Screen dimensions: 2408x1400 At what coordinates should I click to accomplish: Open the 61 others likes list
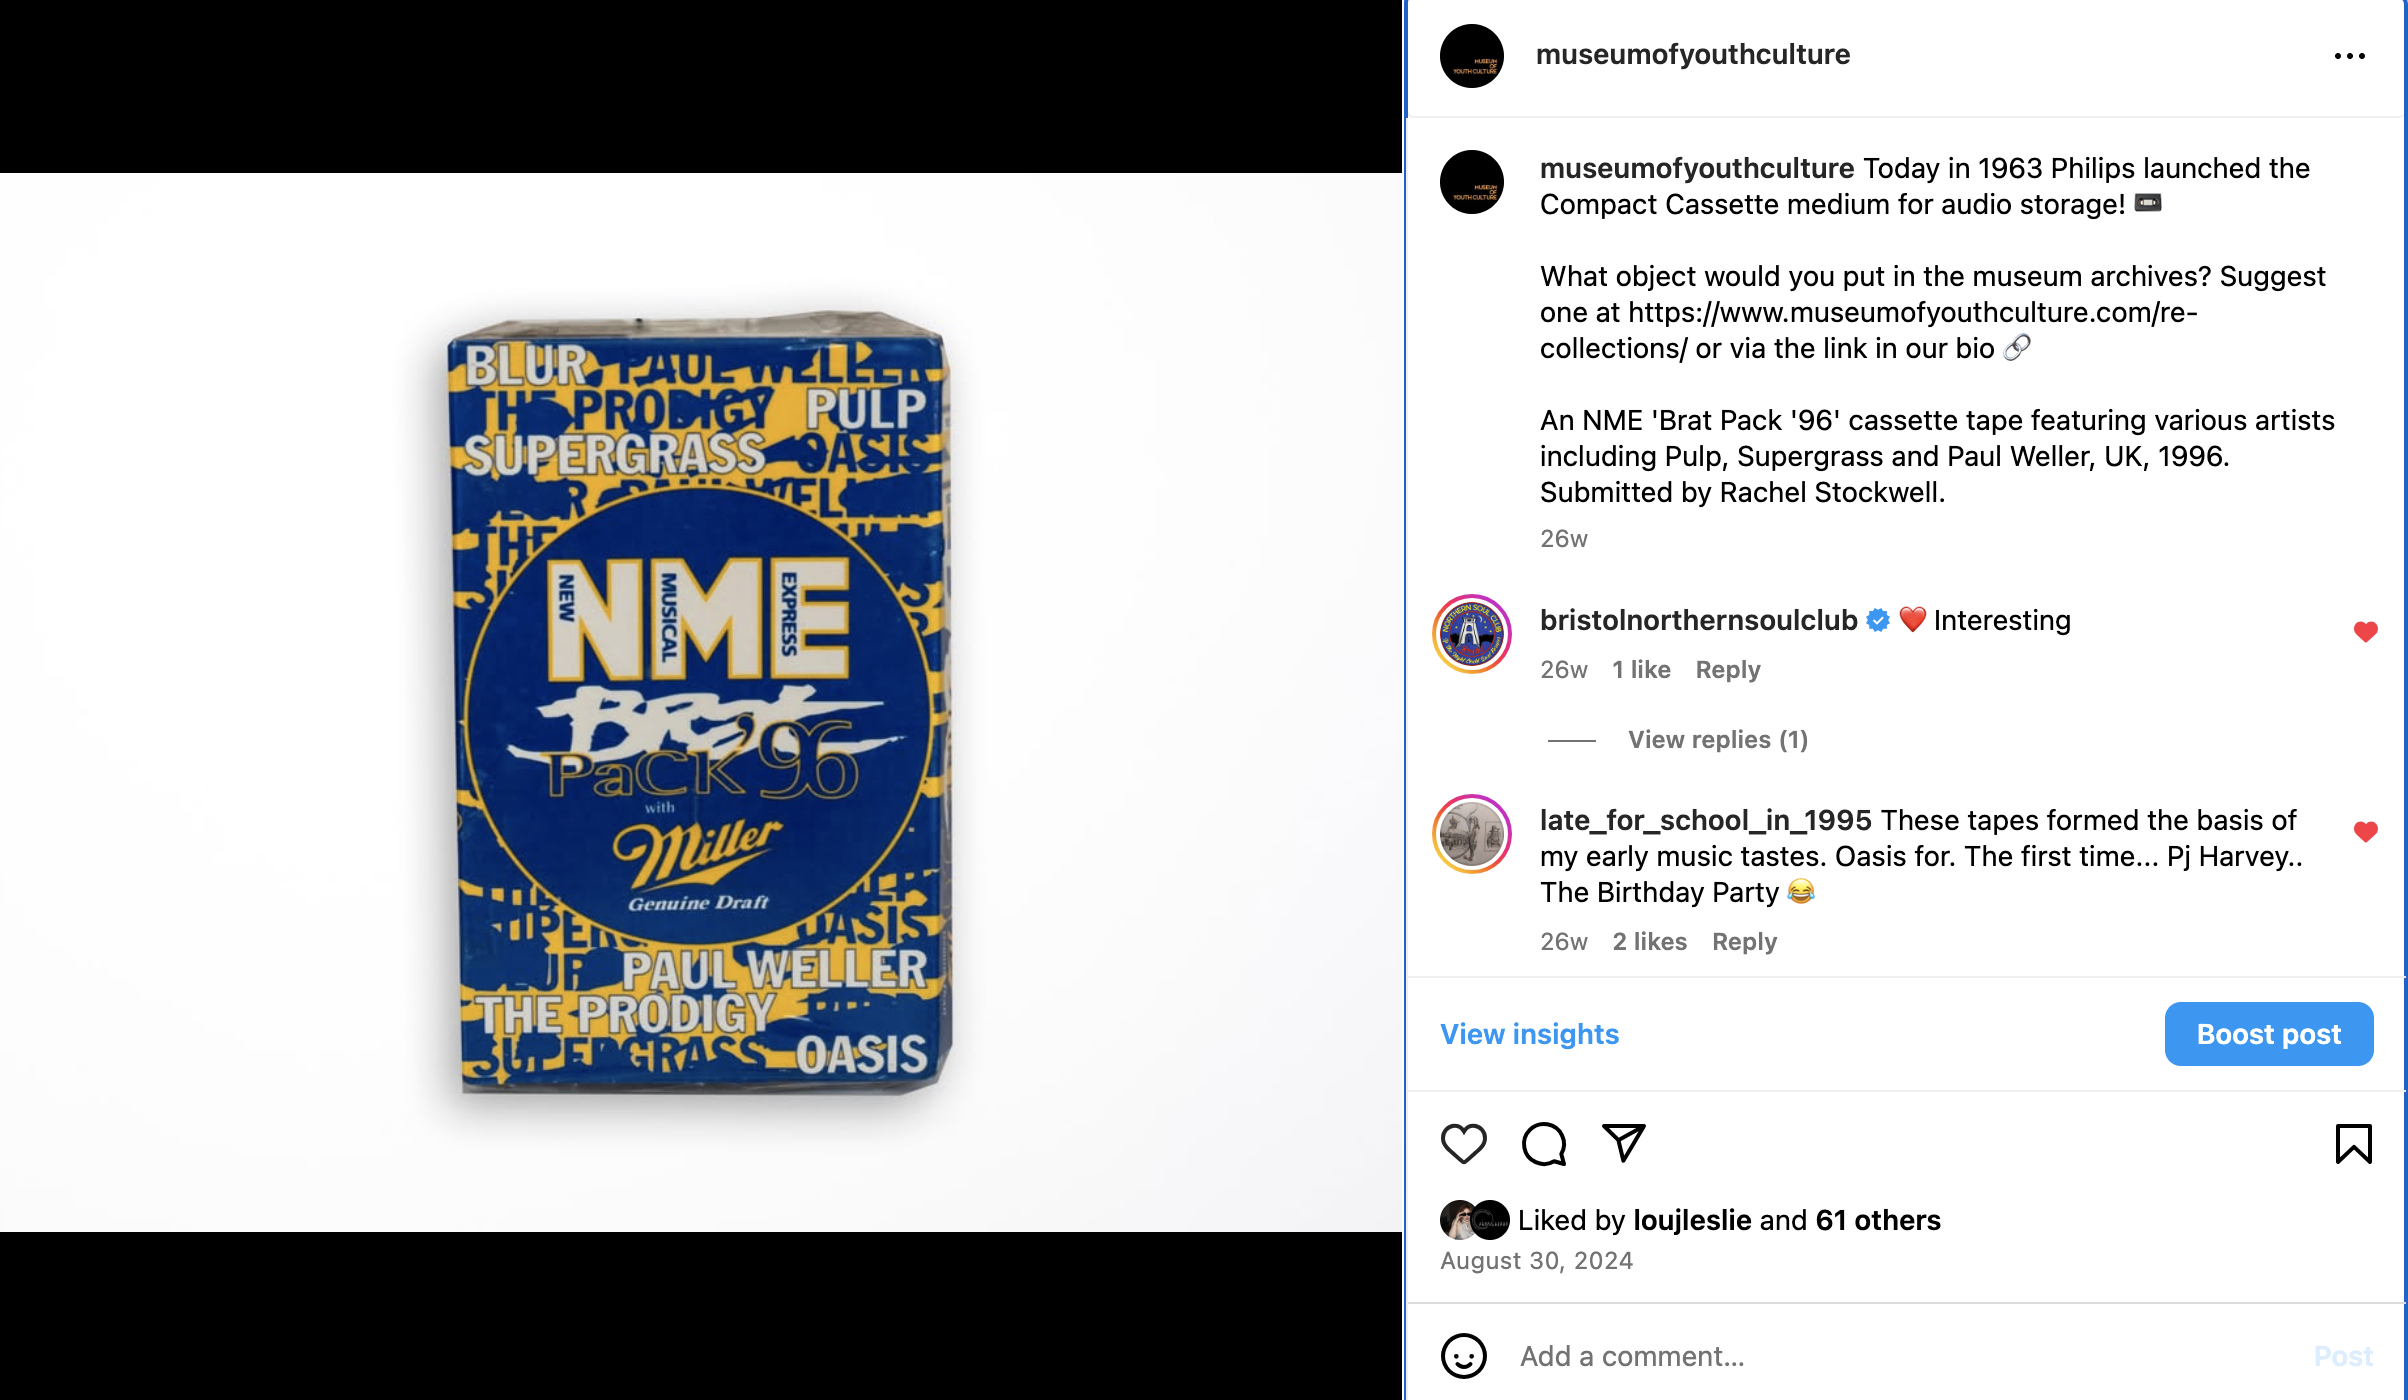pos(1877,1220)
